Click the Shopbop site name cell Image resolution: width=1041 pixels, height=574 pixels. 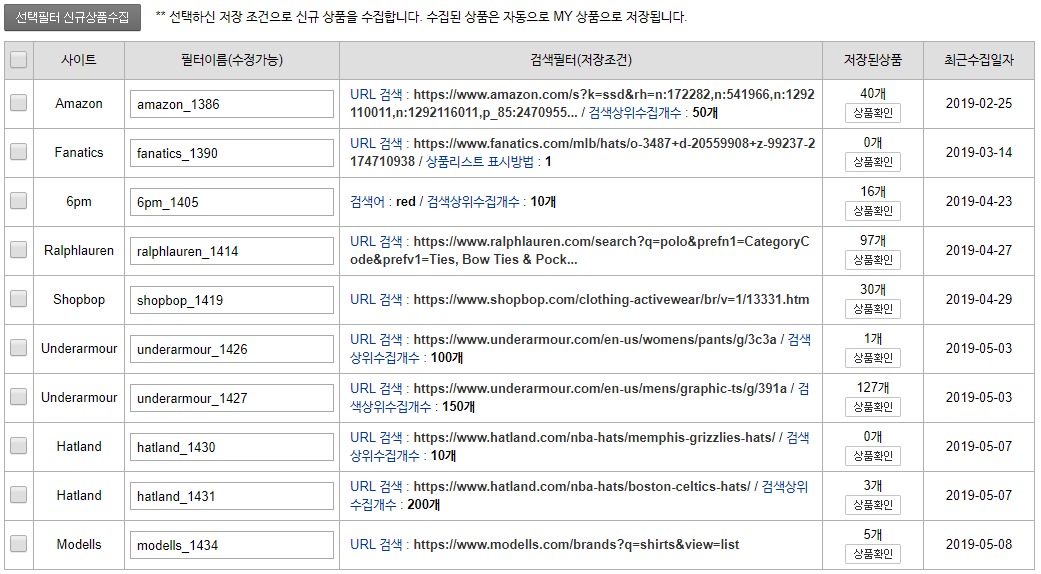(79, 300)
